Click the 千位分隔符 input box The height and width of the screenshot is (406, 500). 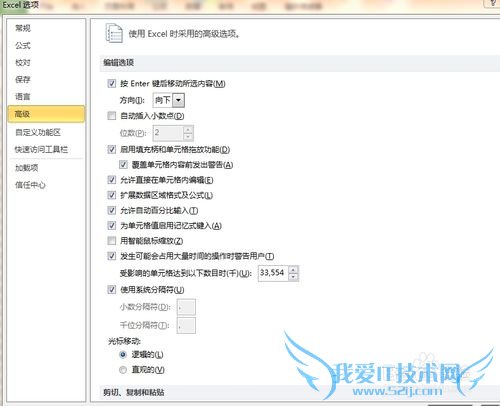(x=186, y=325)
